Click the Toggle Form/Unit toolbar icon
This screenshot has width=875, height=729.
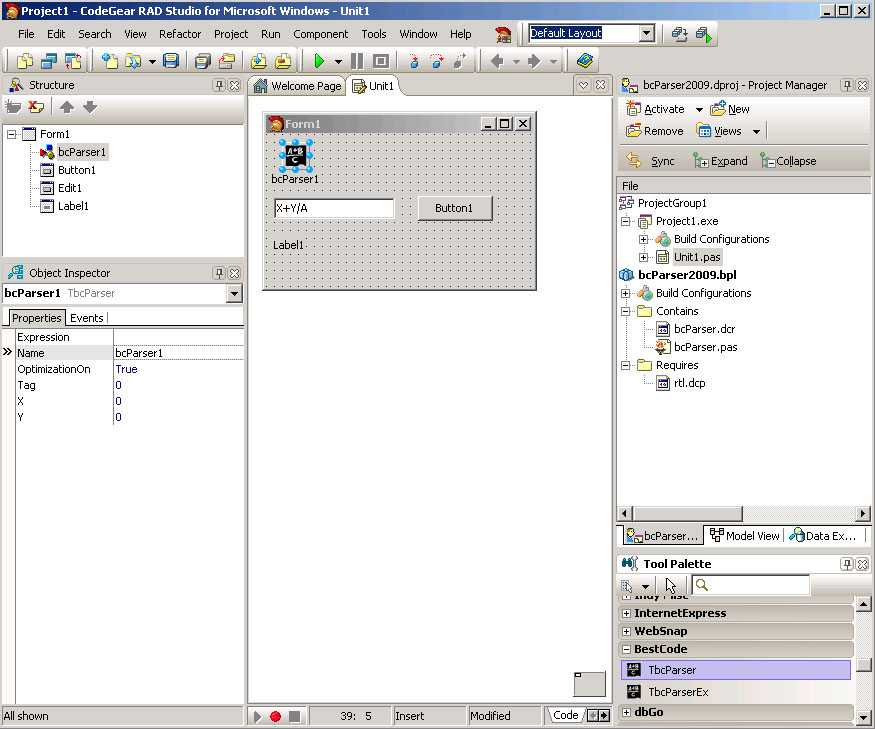73,61
